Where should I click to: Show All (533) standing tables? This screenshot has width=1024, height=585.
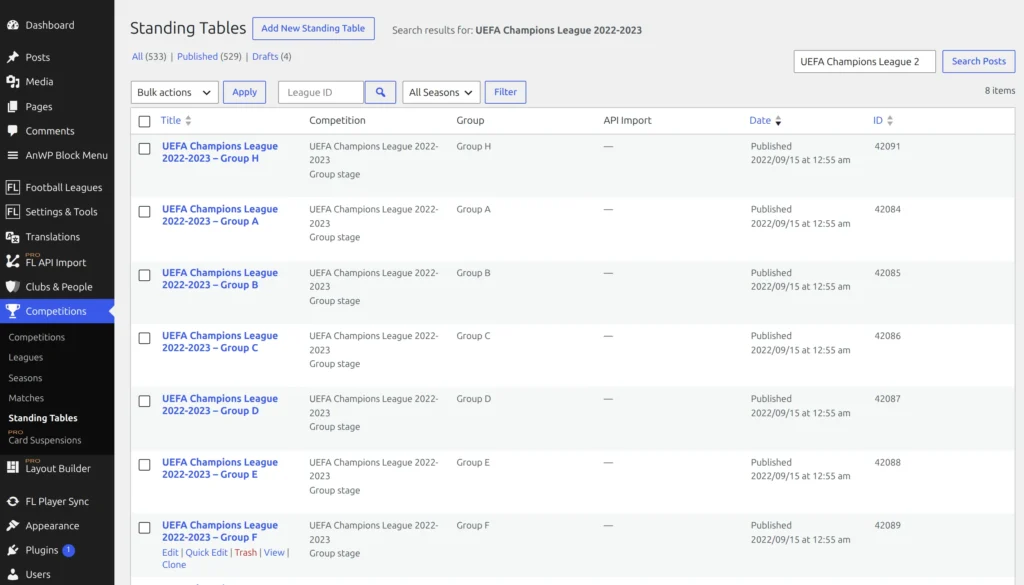(149, 56)
